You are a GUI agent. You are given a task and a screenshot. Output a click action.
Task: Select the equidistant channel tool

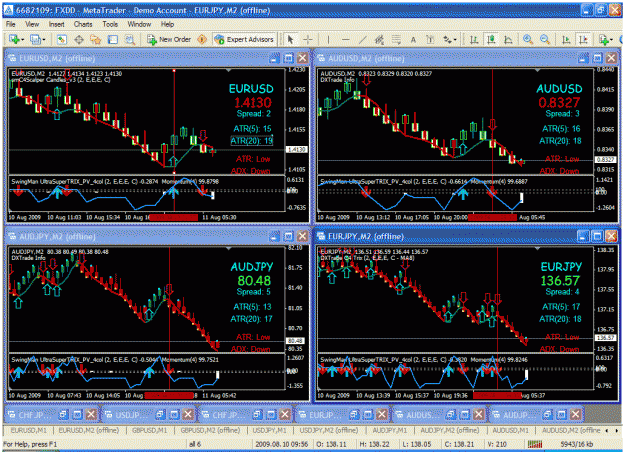point(379,39)
